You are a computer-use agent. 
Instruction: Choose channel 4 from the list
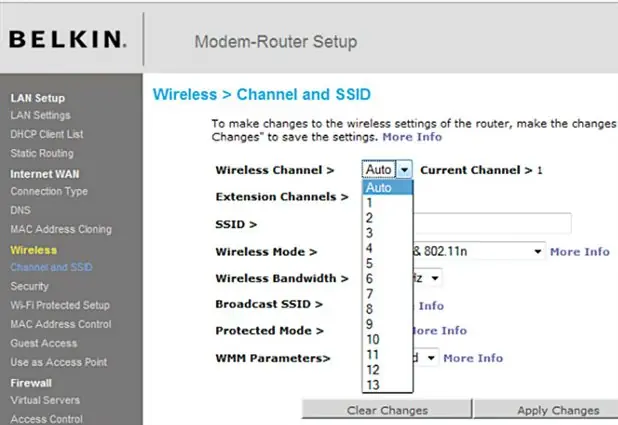pos(387,248)
